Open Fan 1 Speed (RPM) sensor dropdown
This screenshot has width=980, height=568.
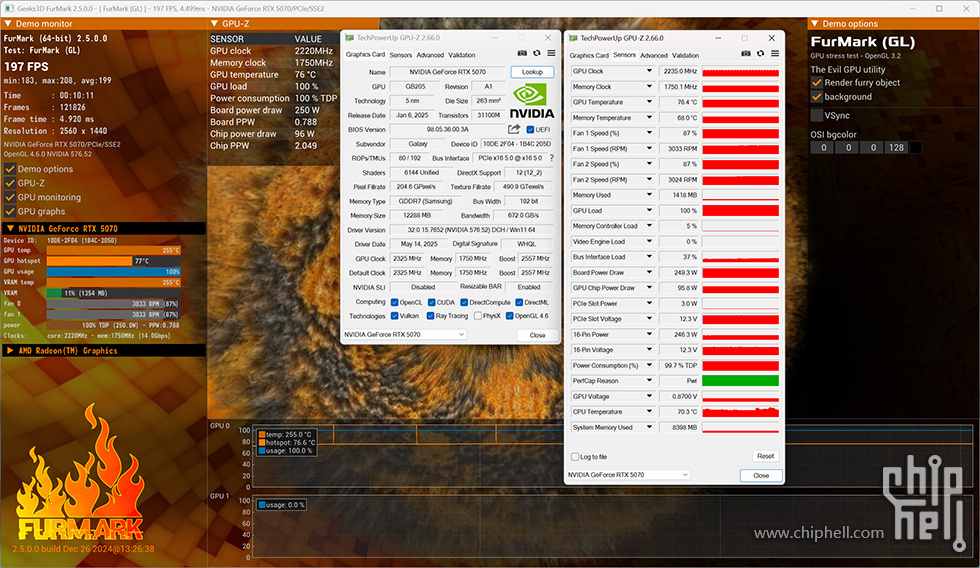tap(649, 149)
